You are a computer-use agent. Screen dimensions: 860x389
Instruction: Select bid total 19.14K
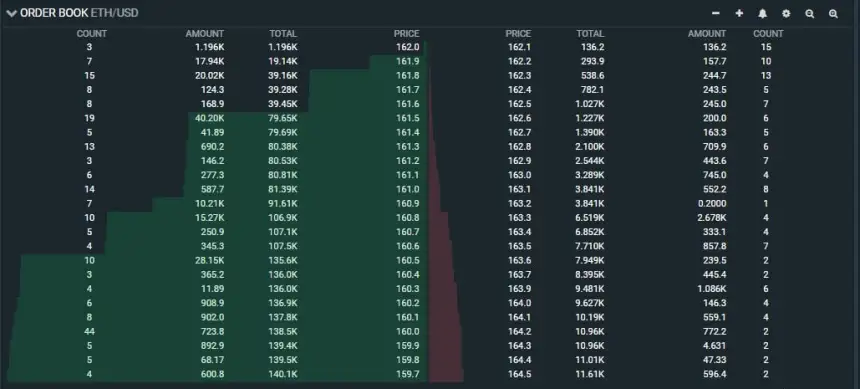[x=283, y=61]
